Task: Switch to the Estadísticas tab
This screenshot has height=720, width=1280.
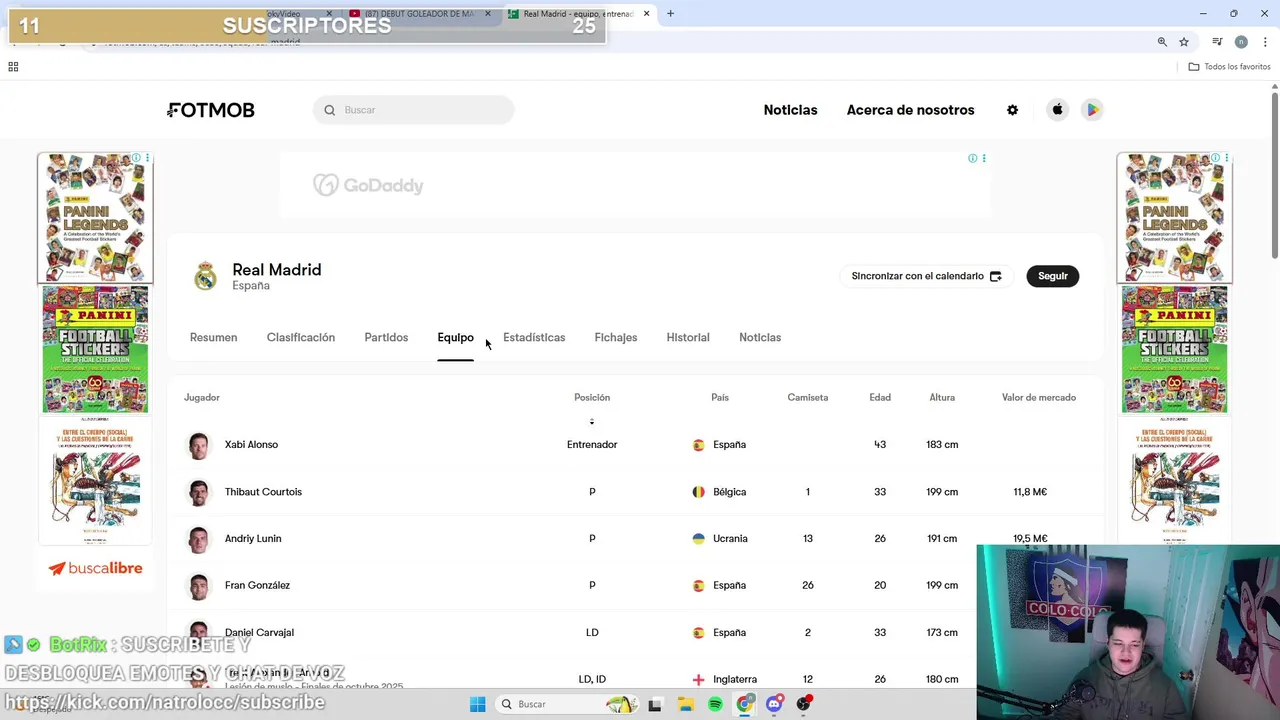Action: point(534,338)
